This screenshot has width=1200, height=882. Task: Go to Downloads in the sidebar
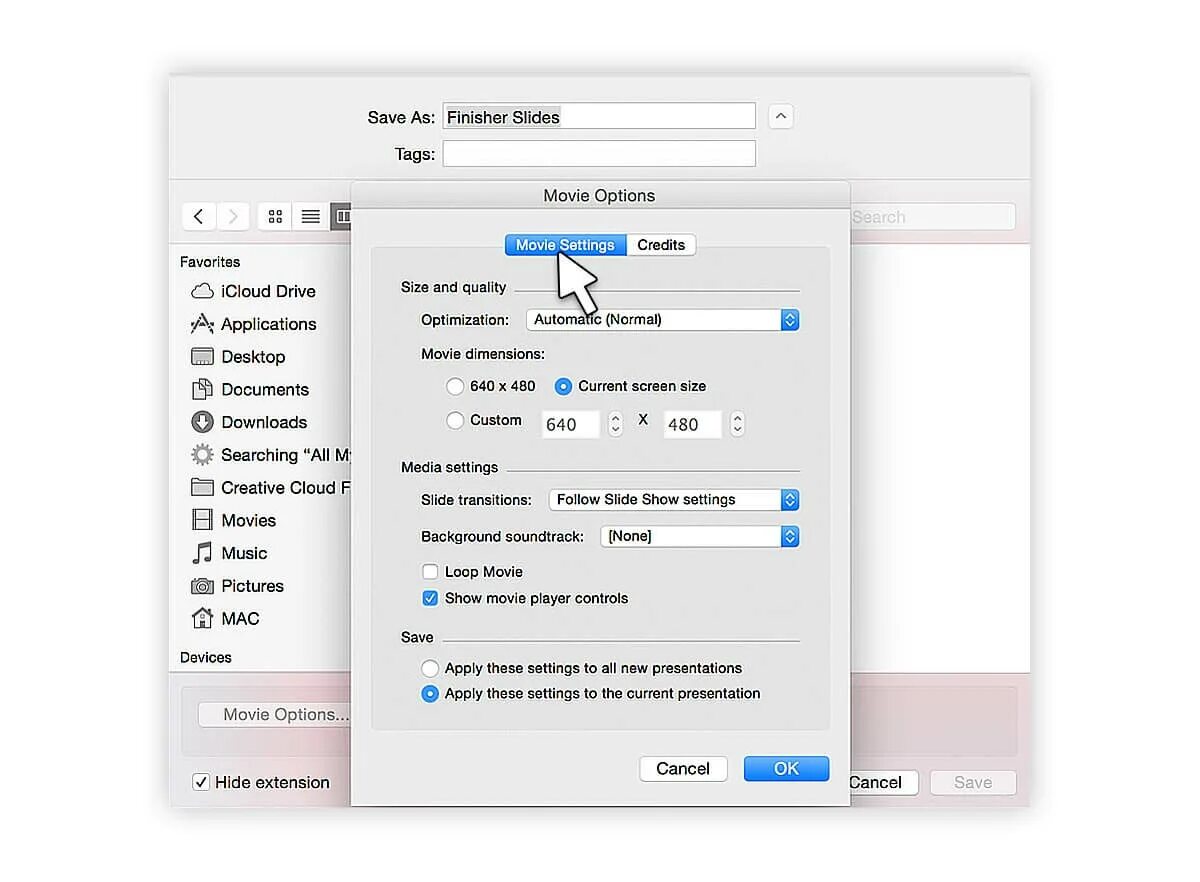(x=250, y=422)
